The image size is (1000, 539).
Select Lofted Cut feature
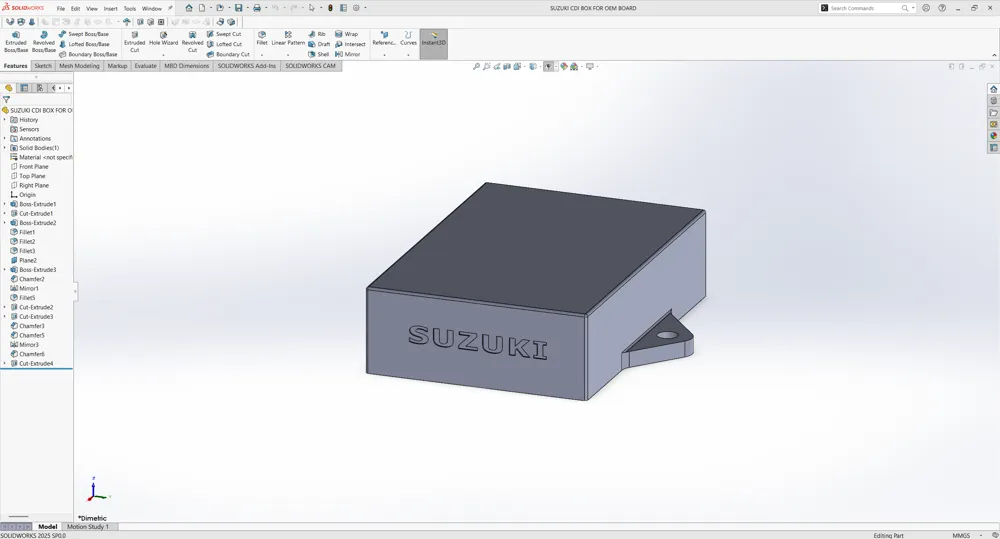pyautogui.click(x=224, y=44)
